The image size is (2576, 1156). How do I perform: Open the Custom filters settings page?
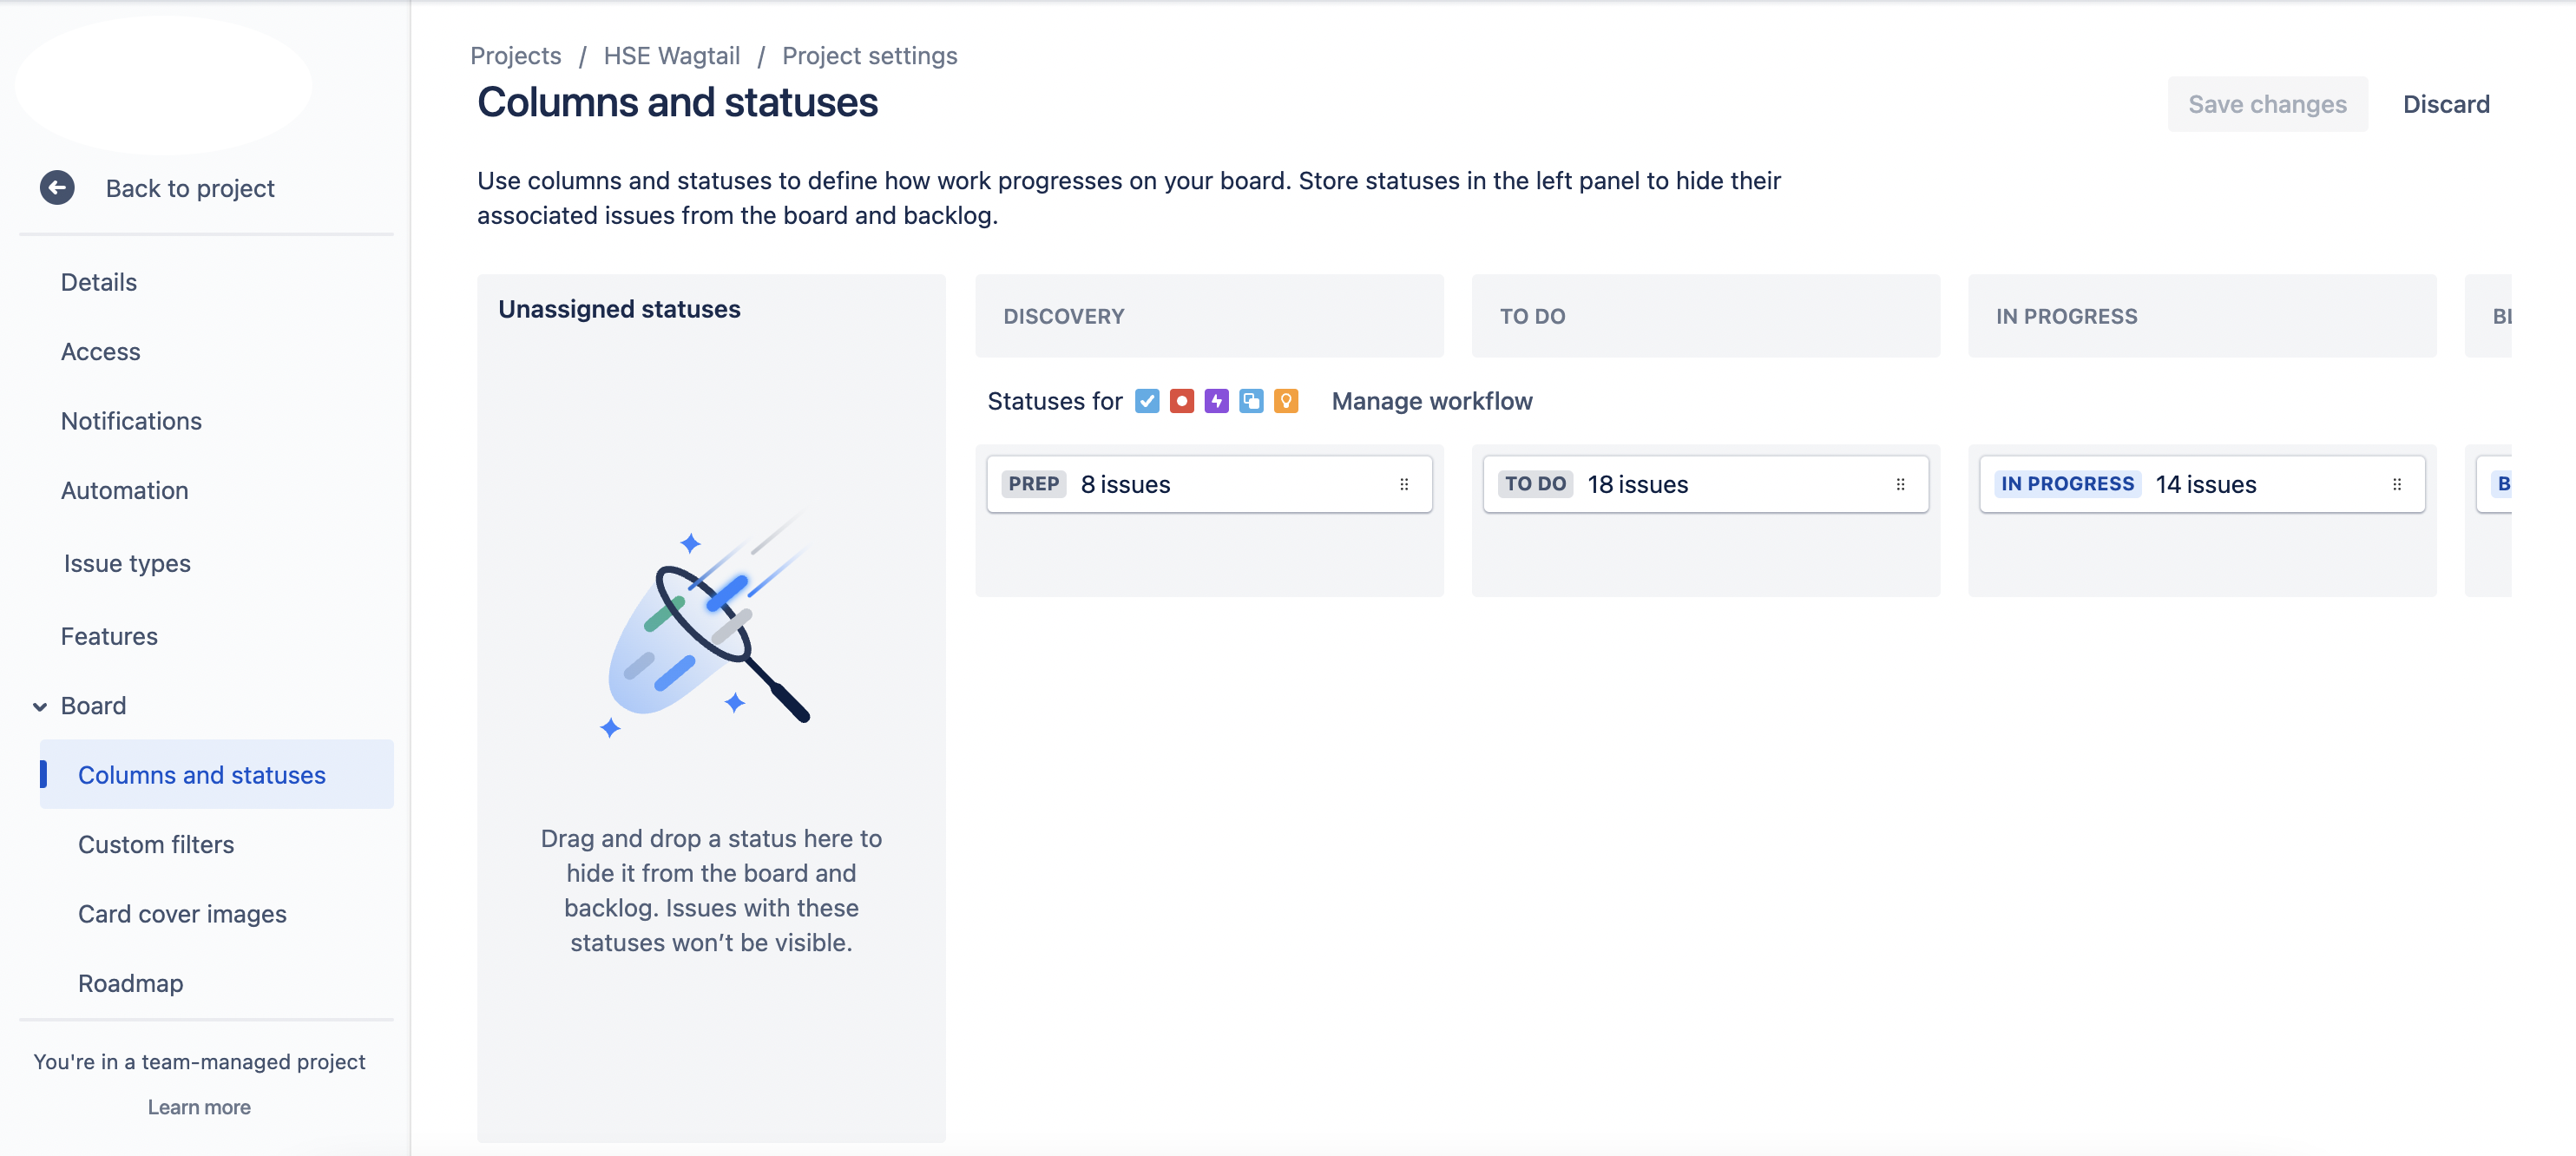click(156, 844)
